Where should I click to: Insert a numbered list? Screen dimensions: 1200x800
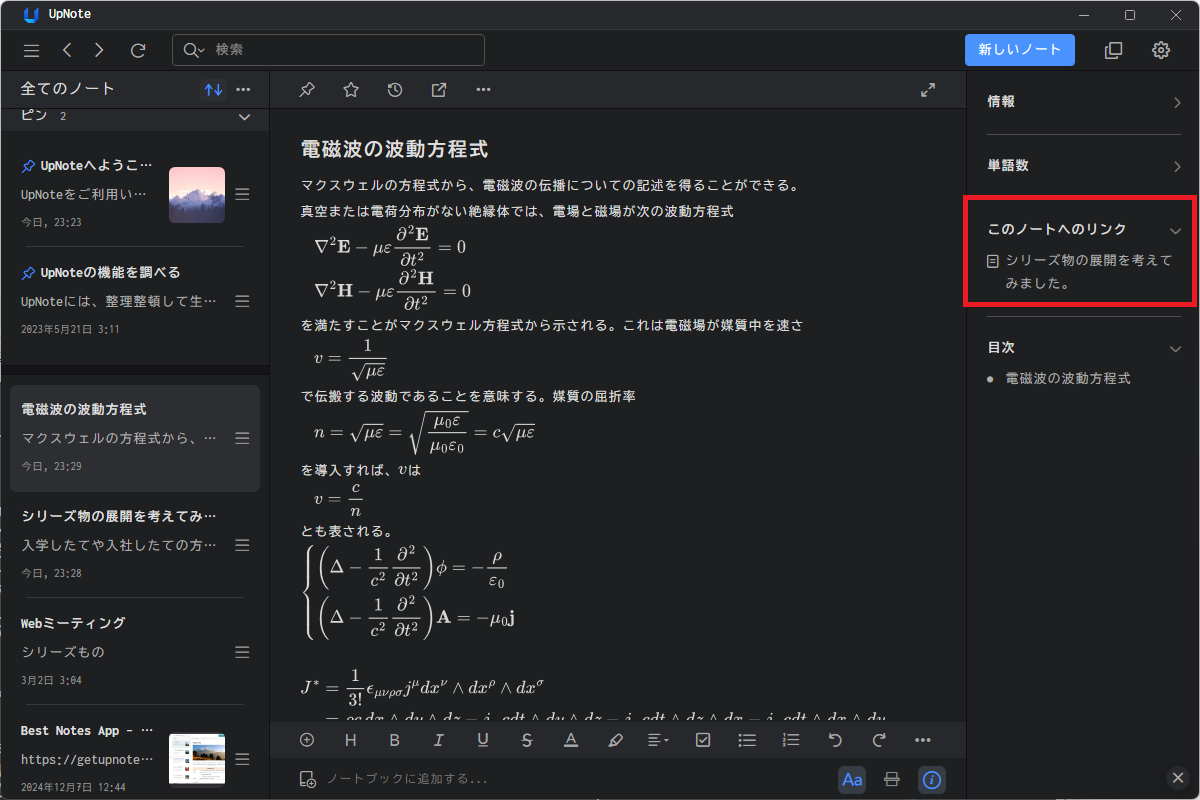790,739
